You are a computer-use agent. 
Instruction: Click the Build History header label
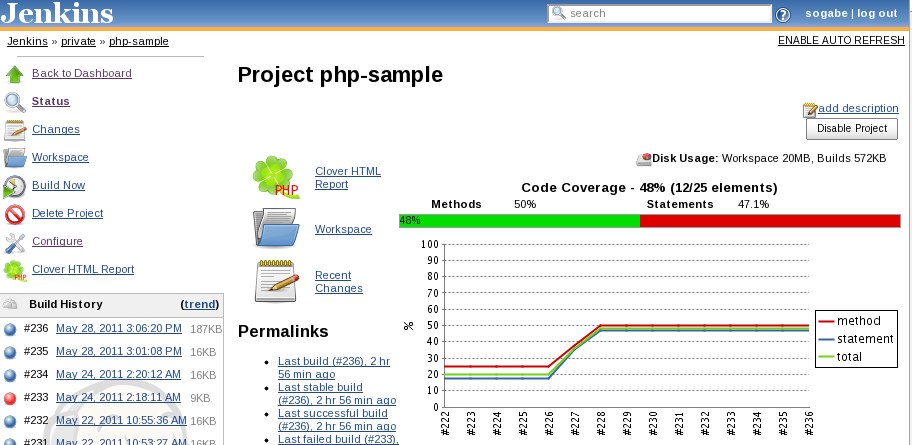tap(66, 304)
